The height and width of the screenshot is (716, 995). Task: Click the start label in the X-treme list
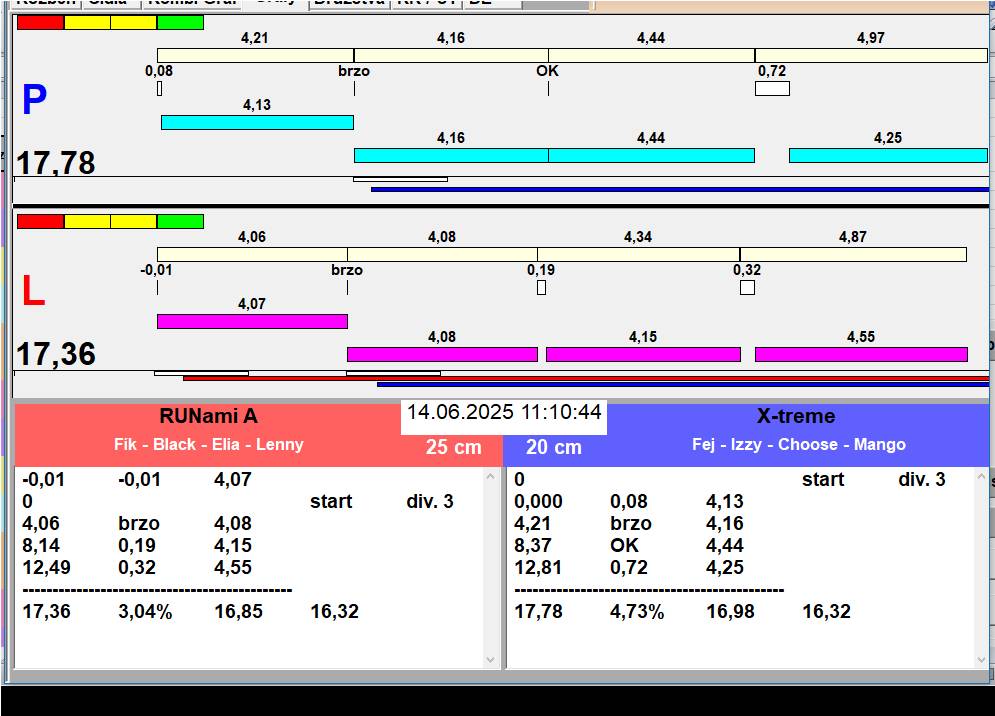click(x=823, y=479)
